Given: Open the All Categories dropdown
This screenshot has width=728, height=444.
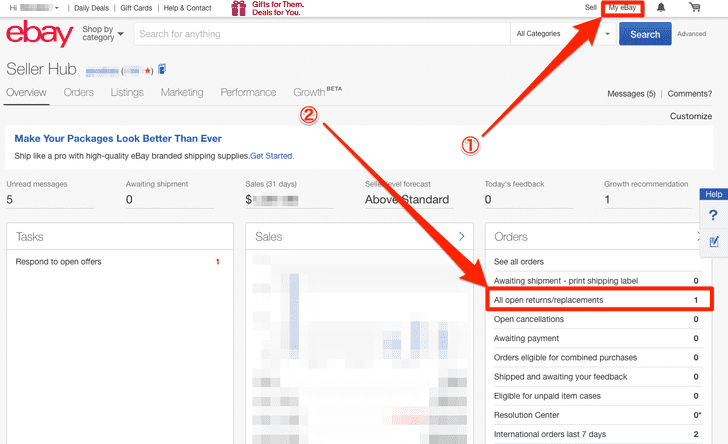Looking at the screenshot, I should 563,34.
